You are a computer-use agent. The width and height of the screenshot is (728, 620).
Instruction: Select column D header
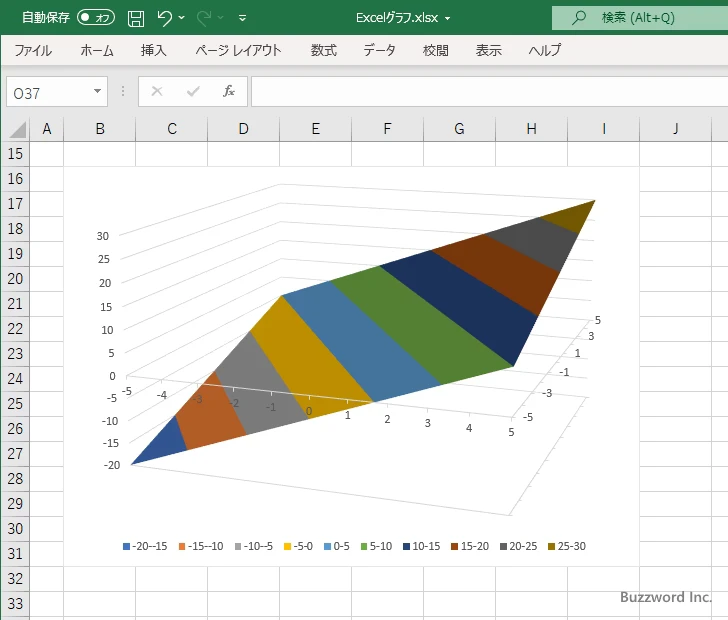[x=244, y=129]
